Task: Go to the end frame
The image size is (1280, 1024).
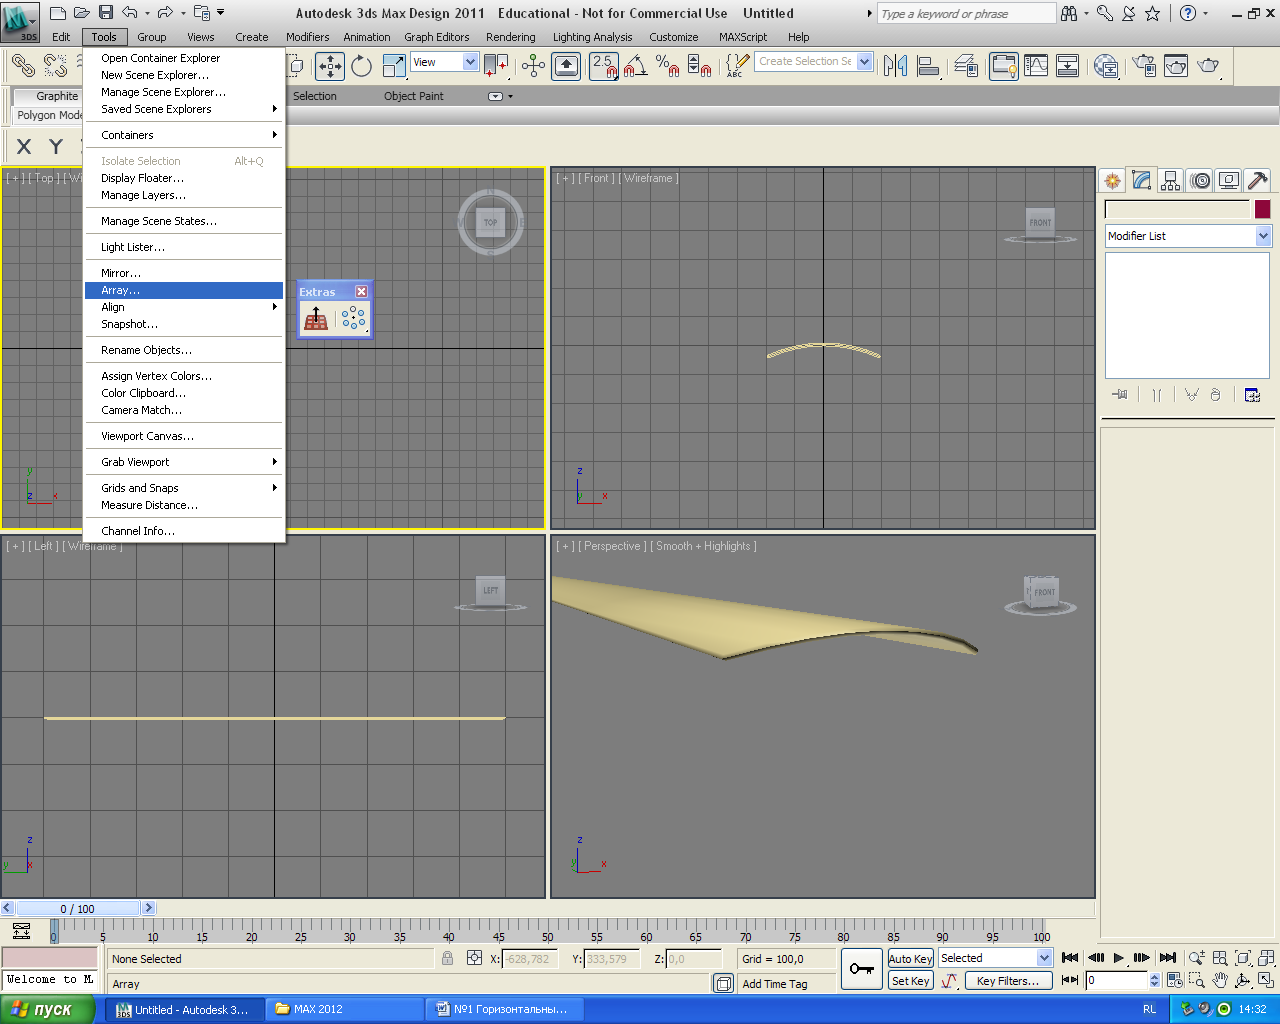Action: 1167,958
